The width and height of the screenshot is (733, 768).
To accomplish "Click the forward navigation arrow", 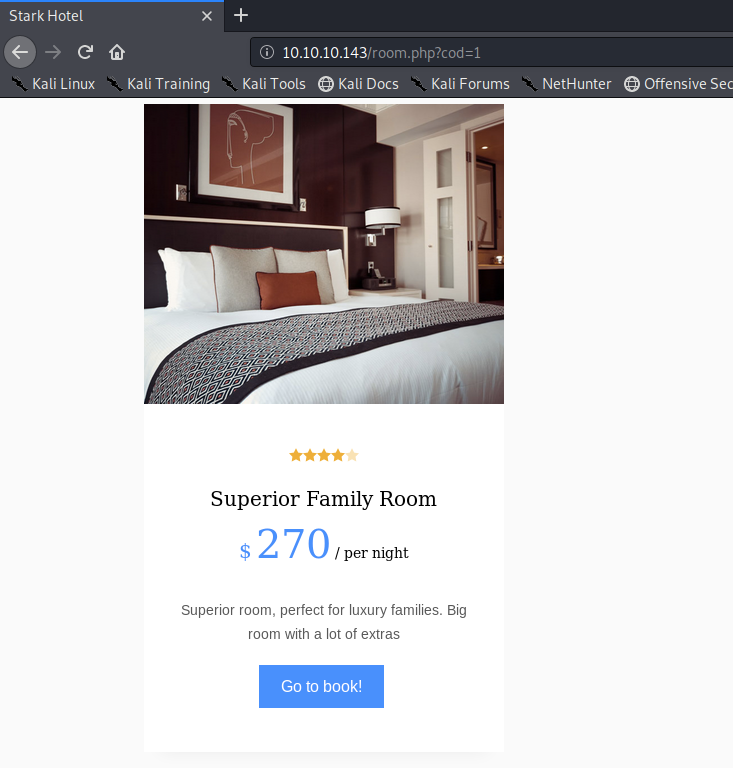I will click(53, 52).
